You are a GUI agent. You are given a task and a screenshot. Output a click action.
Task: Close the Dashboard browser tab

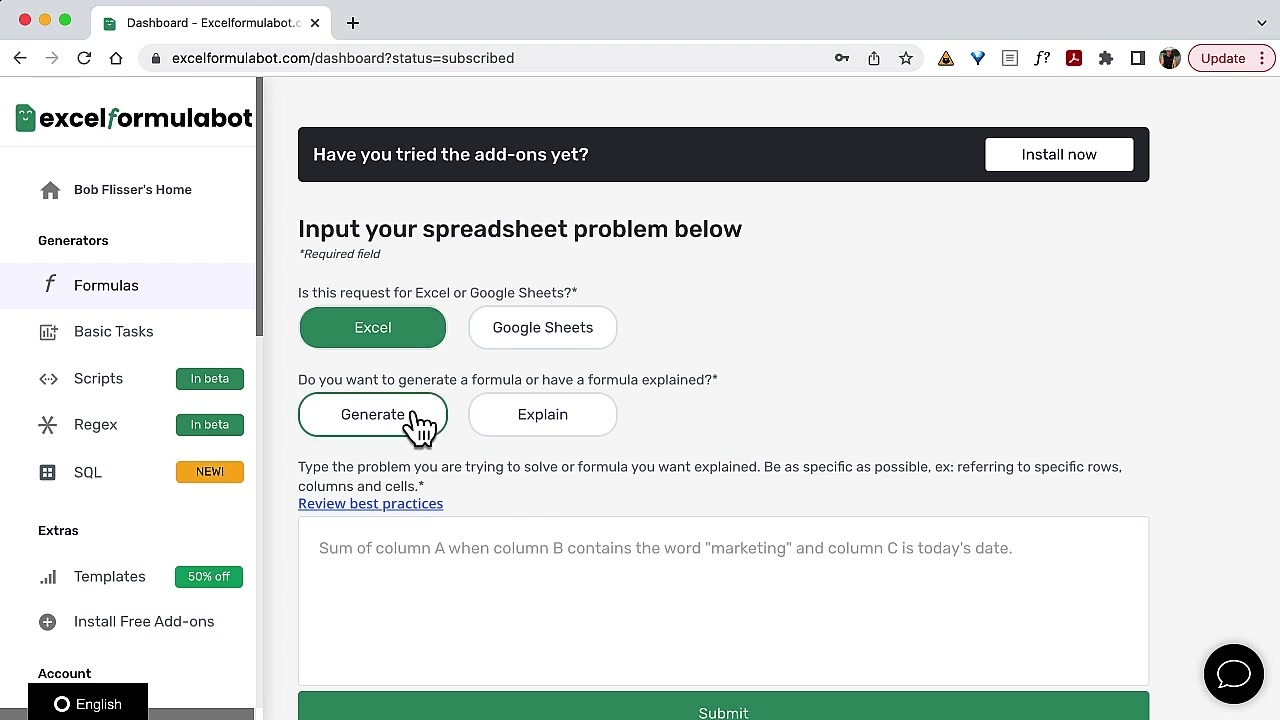(x=315, y=23)
